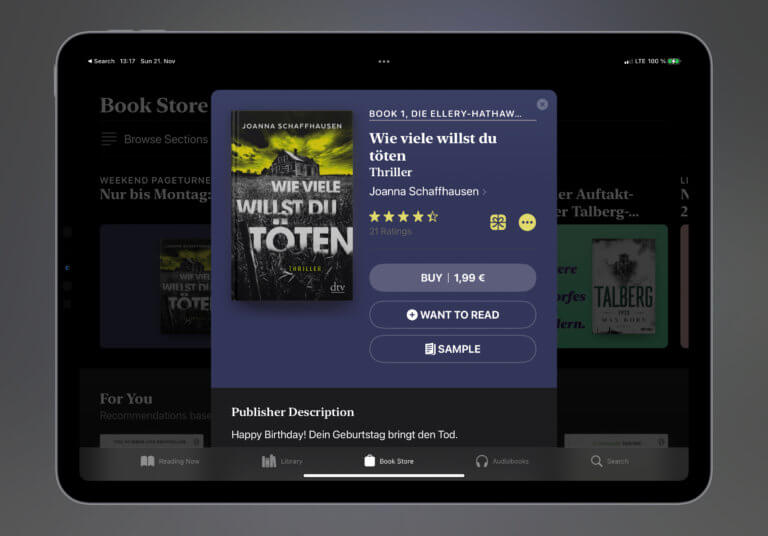Open the yellow more options button
This screenshot has width=768, height=536.
pos(527,222)
